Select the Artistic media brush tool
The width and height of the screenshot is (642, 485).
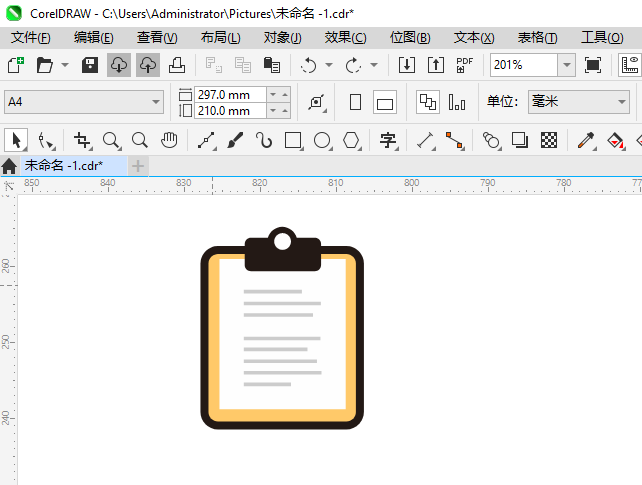pos(235,140)
